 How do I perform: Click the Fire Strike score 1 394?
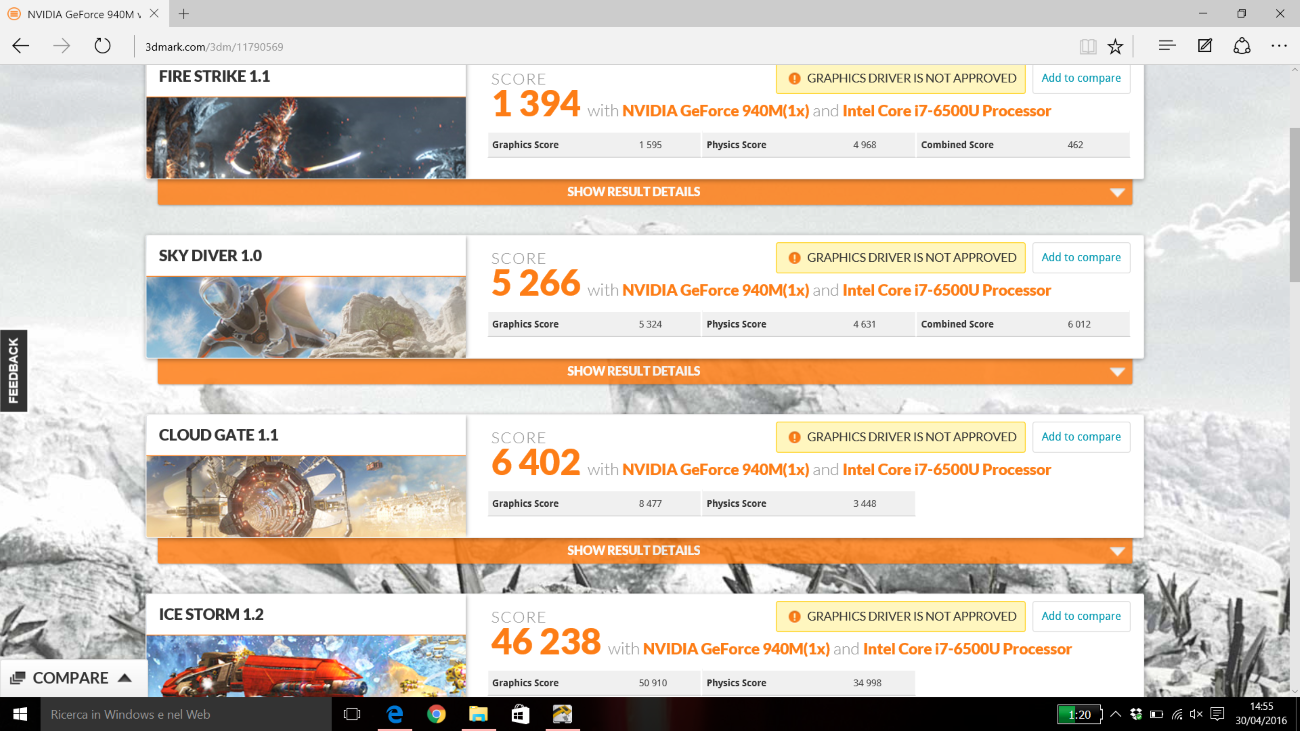(536, 104)
